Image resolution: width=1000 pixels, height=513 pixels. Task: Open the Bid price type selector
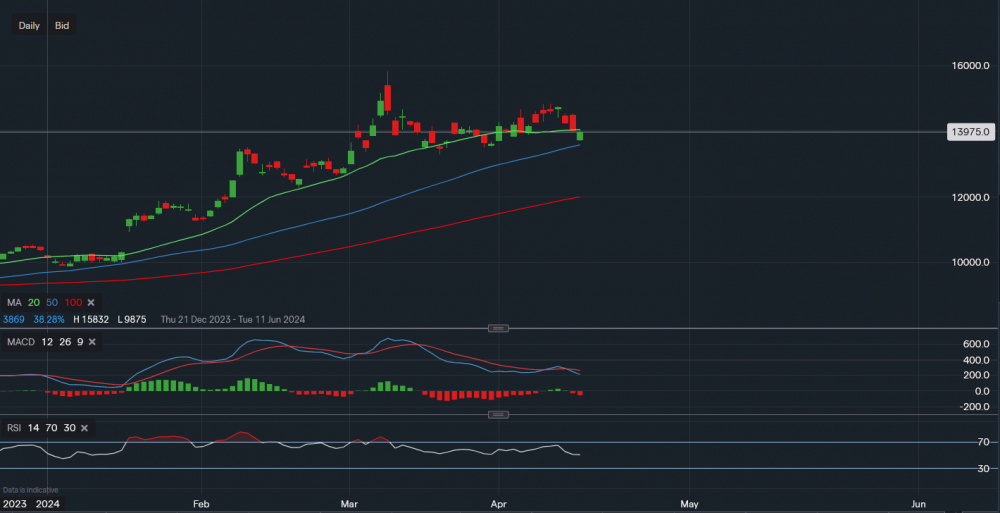click(x=62, y=25)
